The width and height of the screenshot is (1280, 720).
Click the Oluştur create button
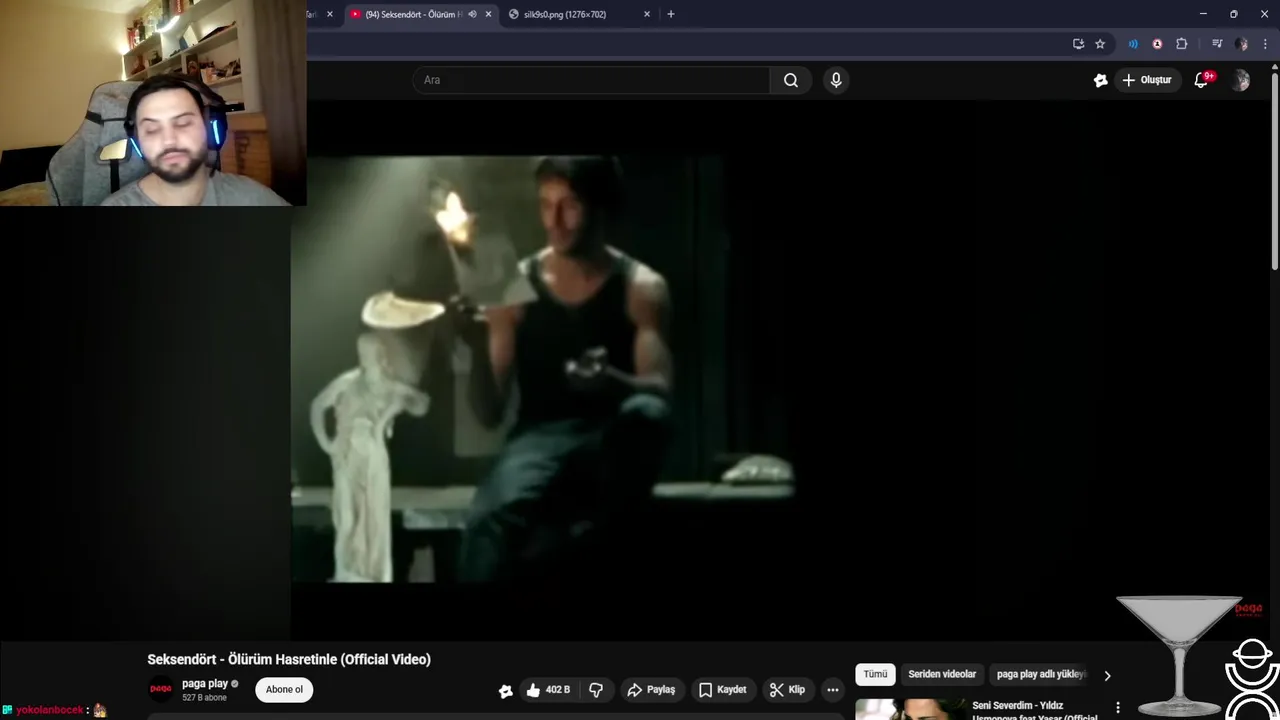[1146, 80]
